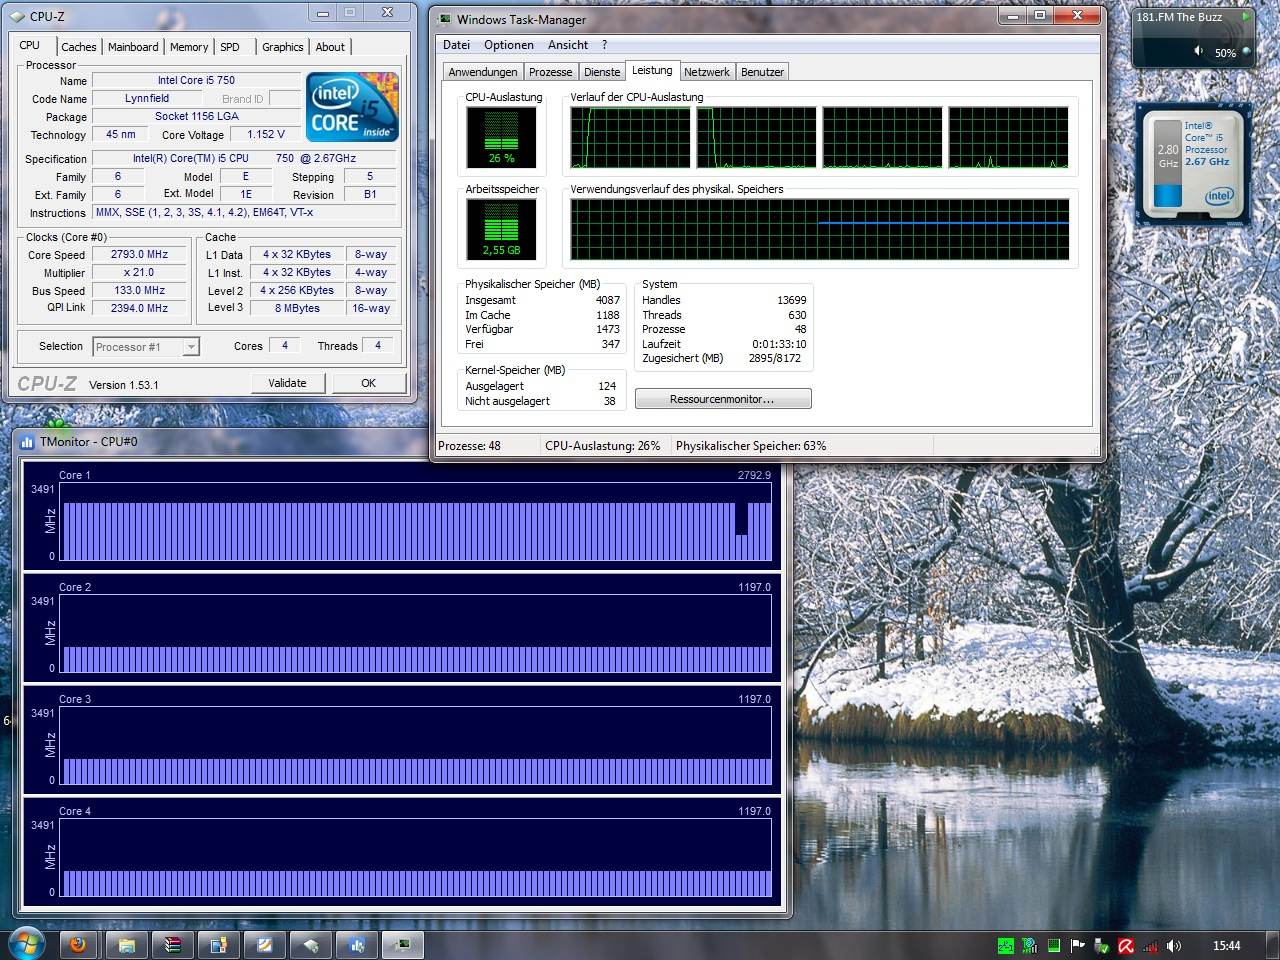Click the Task Manager green grid tray icon
The width and height of the screenshot is (1280, 960).
point(1054,945)
